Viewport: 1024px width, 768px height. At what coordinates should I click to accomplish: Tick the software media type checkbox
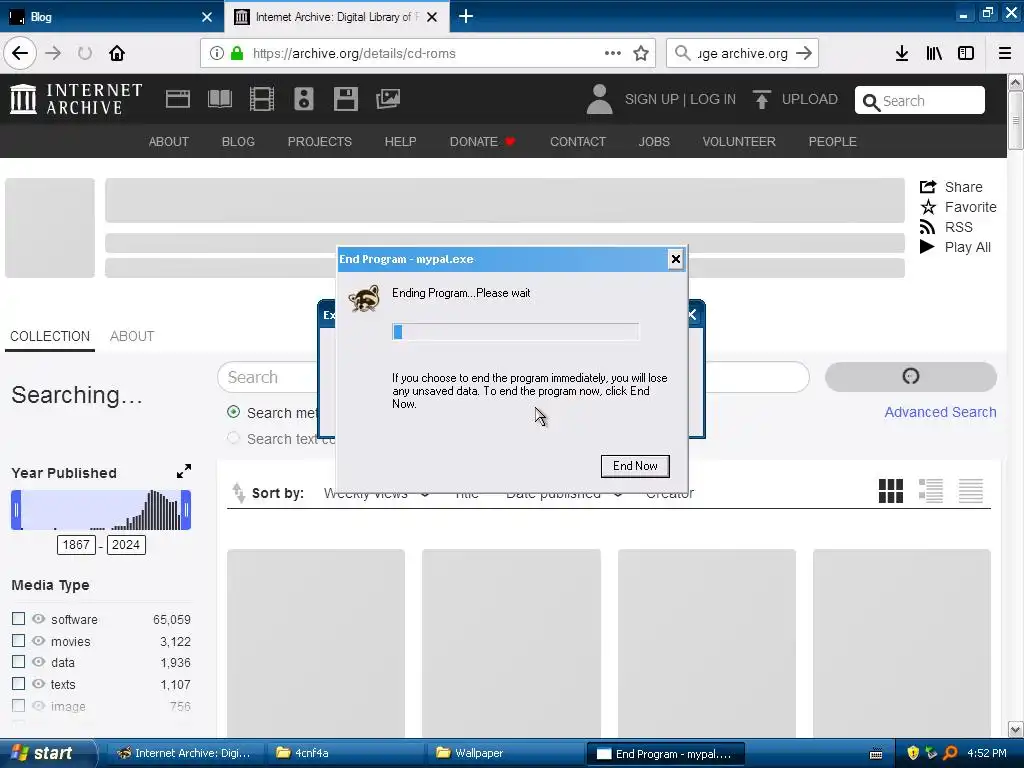point(18,618)
